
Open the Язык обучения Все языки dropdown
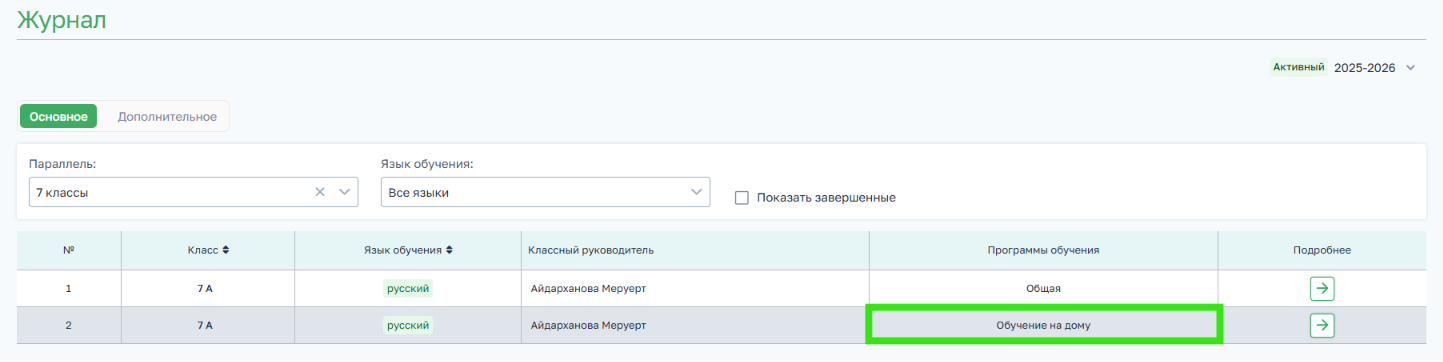click(545, 192)
